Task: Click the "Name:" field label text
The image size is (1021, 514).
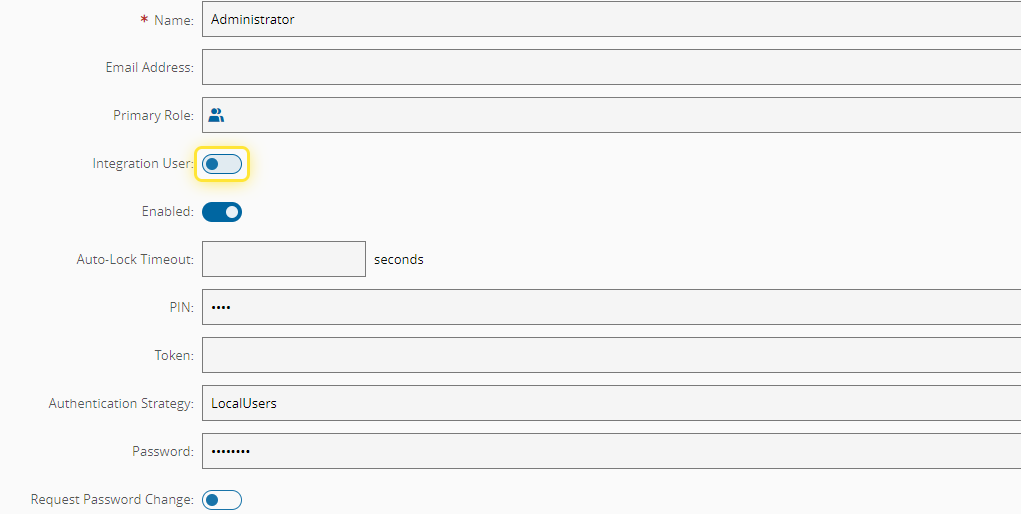Action: point(173,20)
